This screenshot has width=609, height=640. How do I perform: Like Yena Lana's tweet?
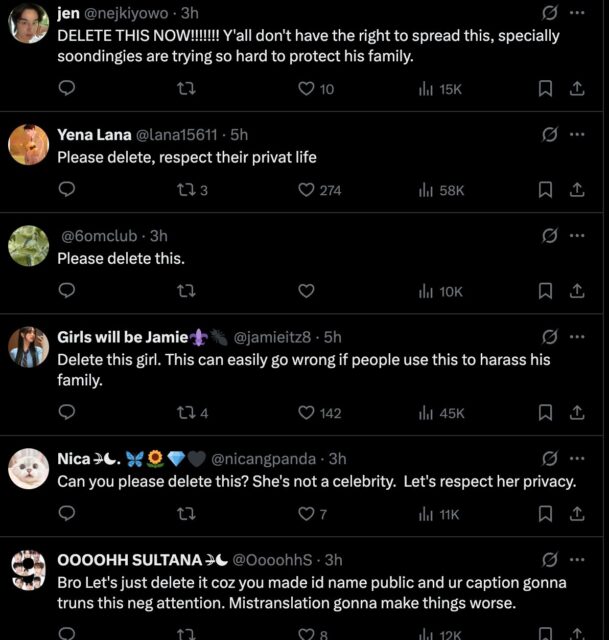point(307,190)
